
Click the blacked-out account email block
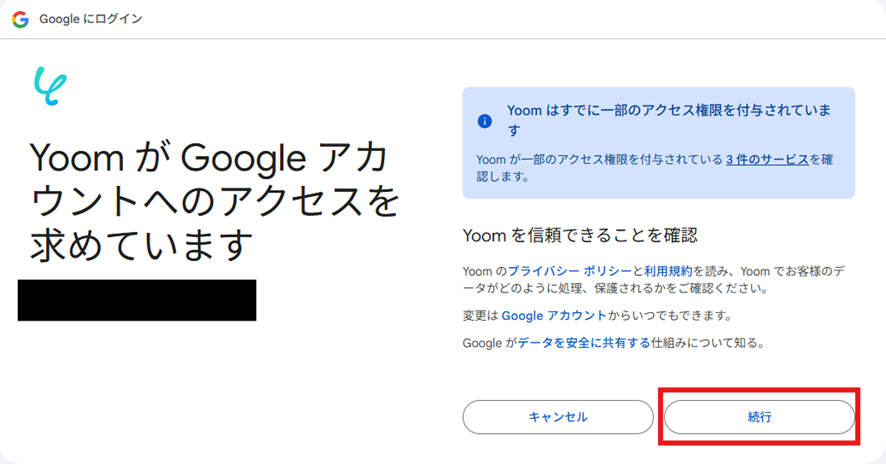pyautogui.click(x=137, y=300)
